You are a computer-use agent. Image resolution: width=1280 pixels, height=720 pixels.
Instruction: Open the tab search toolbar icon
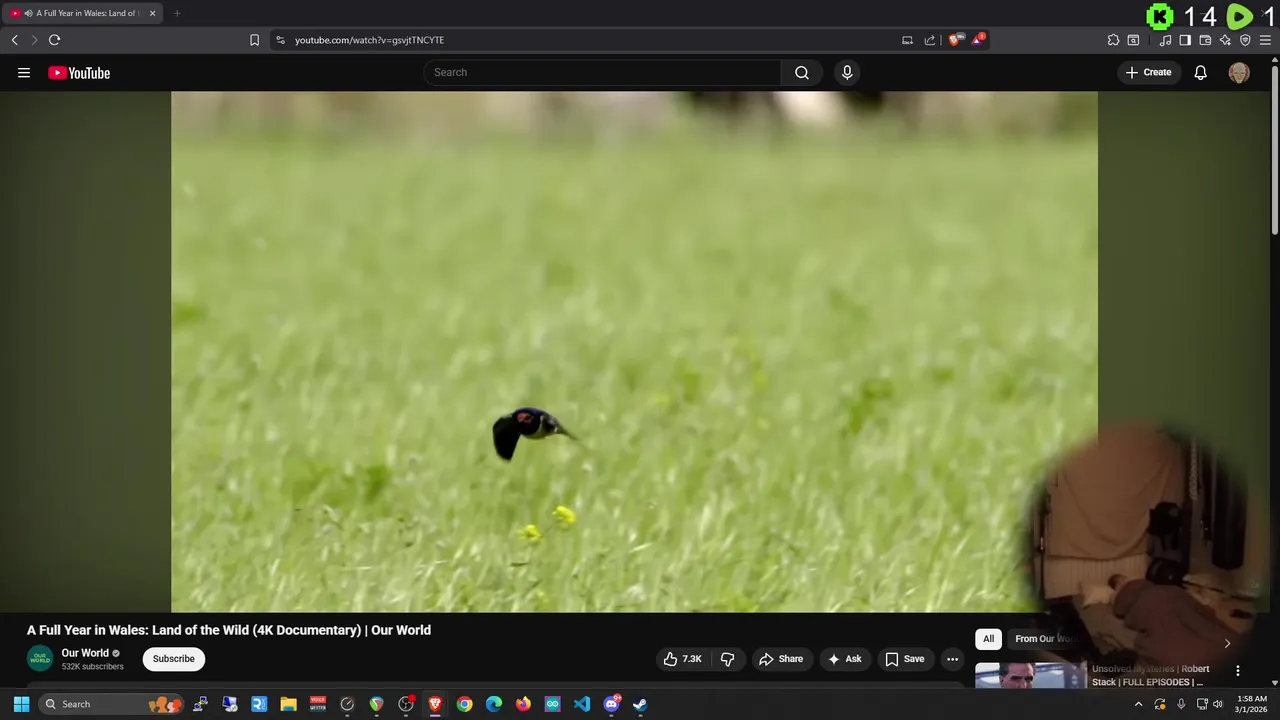point(1133,40)
